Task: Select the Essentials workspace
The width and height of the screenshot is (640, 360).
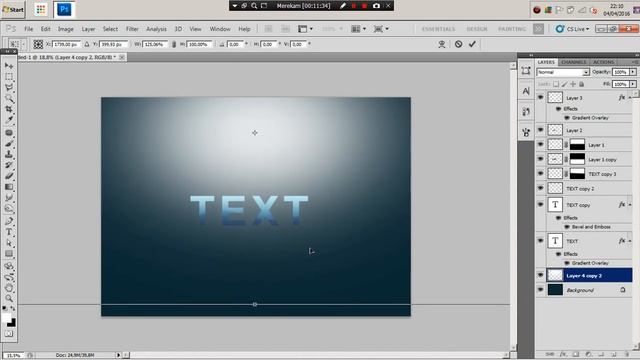Action: coord(438,29)
